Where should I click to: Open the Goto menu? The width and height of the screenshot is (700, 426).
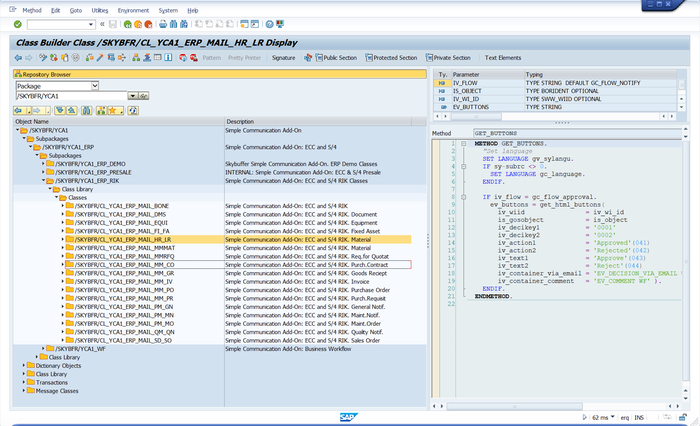(x=76, y=10)
